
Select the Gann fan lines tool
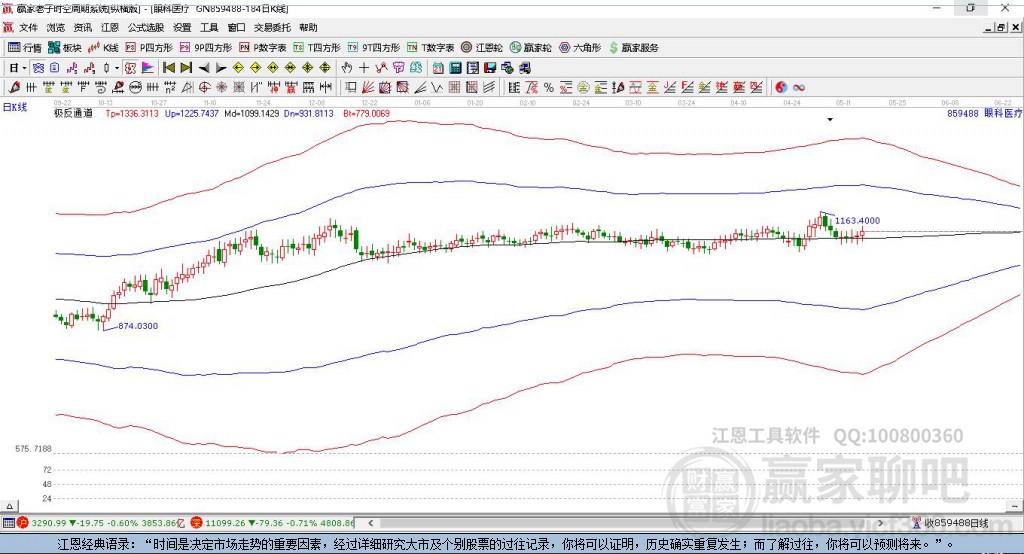(368, 88)
